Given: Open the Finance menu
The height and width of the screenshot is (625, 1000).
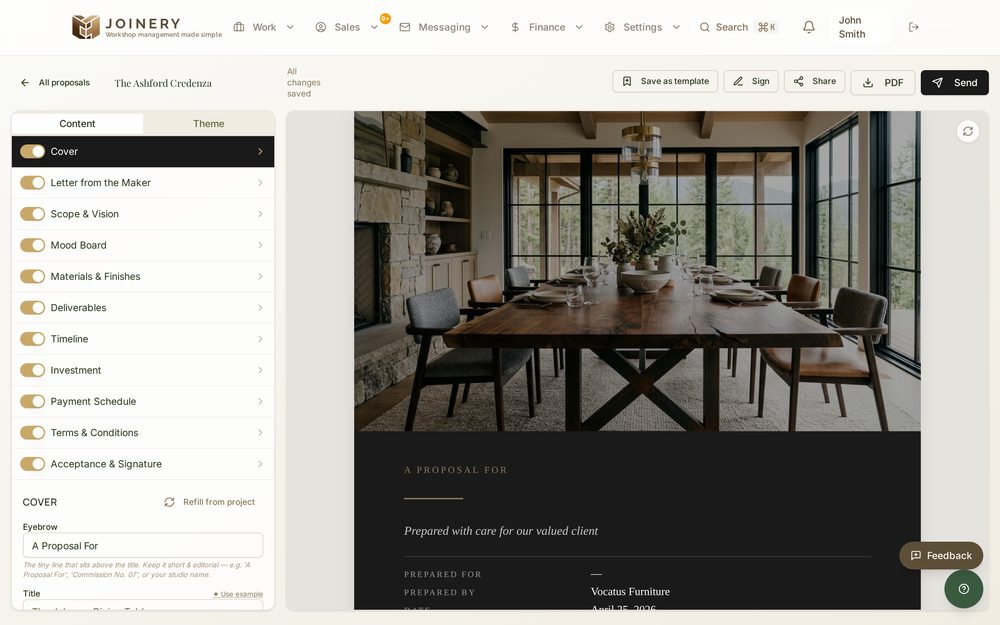Looking at the screenshot, I should pos(547,27).
